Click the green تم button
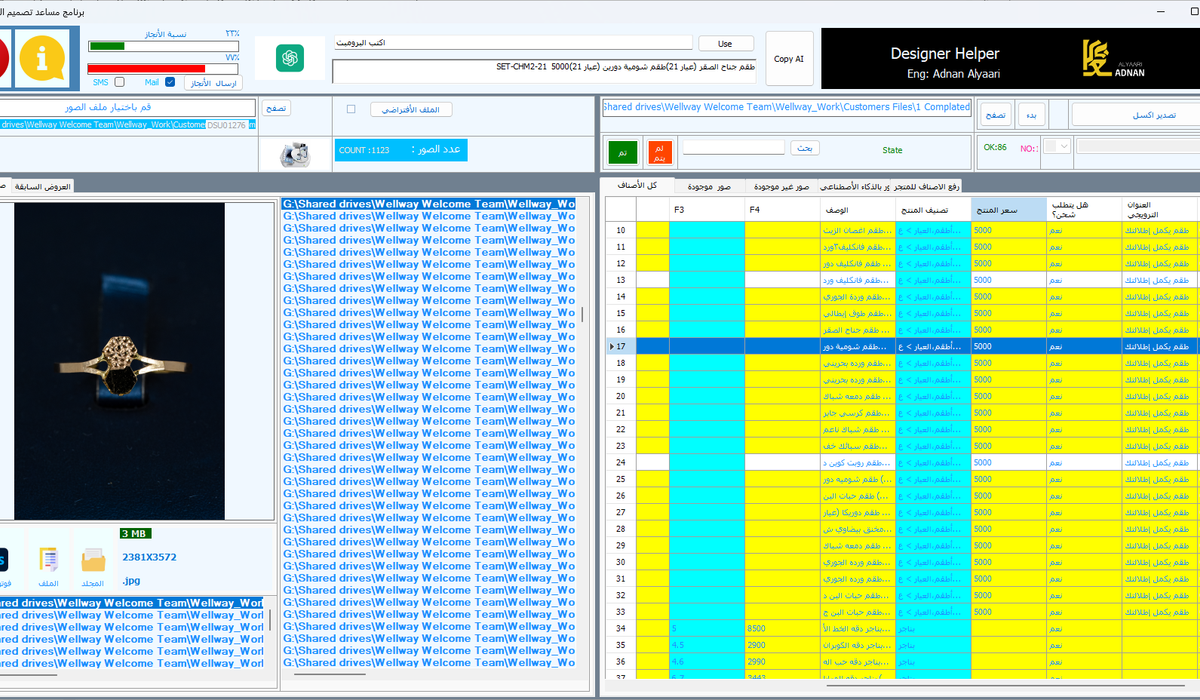The height and width of the screenshot is (700, 1200). 622,153
